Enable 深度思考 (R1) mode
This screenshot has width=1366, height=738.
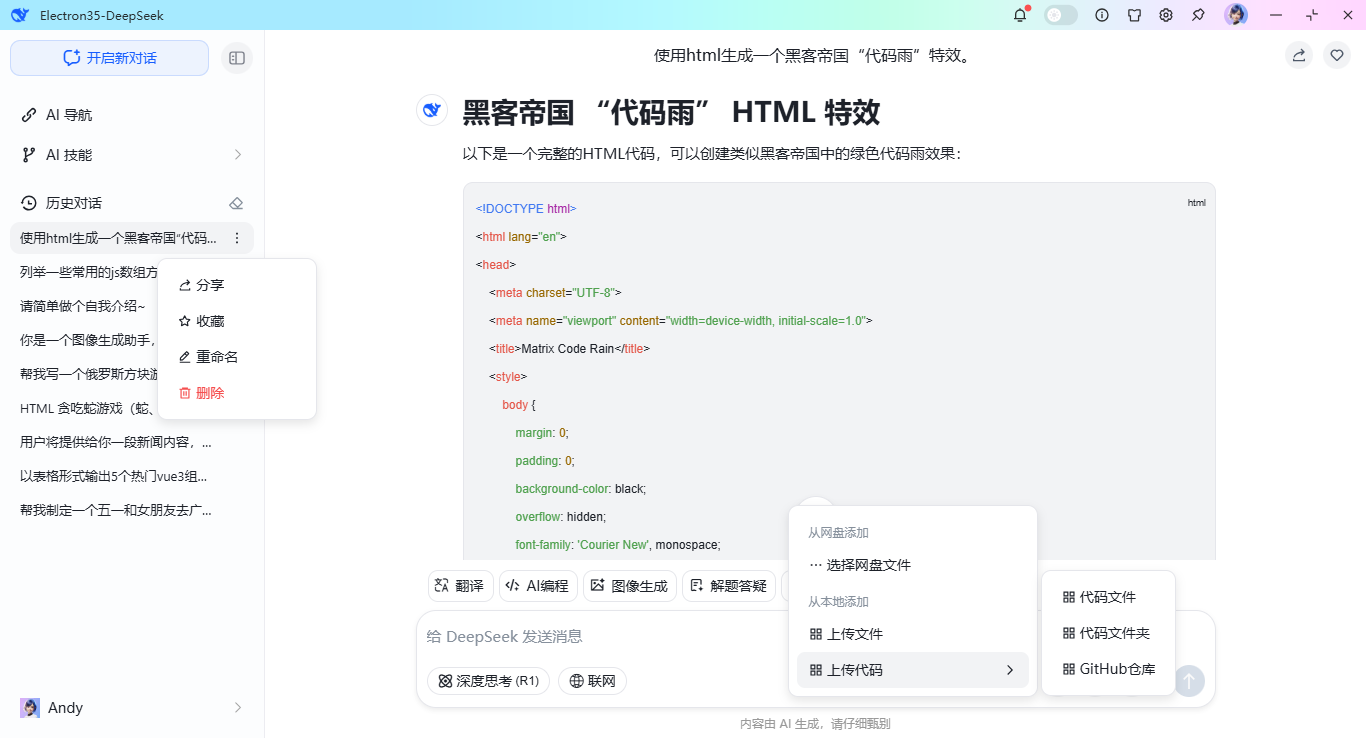488,680
